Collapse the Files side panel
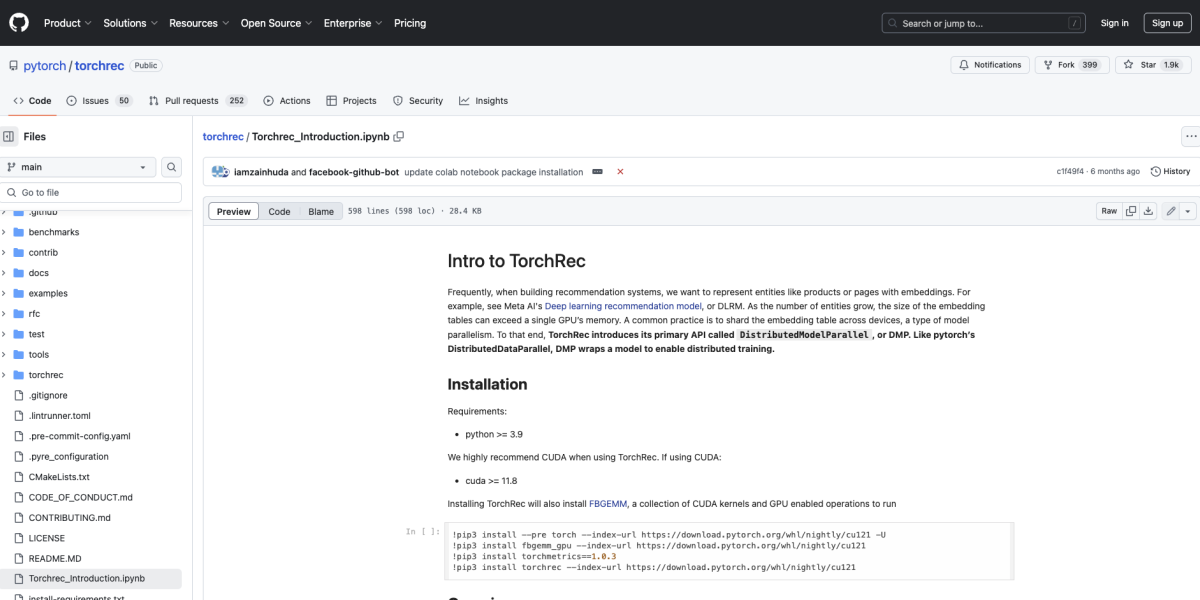This screenshot has width=1200, height=600. tap(9, 136)
